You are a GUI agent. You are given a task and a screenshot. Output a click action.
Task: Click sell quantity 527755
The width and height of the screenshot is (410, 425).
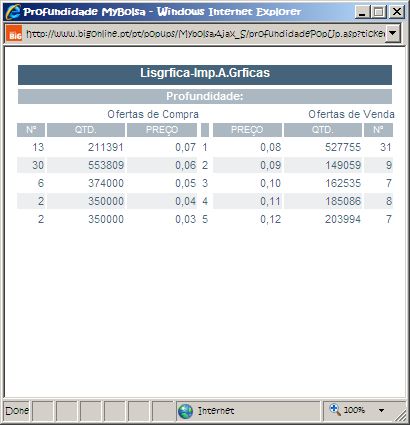[x=343, y=147]
